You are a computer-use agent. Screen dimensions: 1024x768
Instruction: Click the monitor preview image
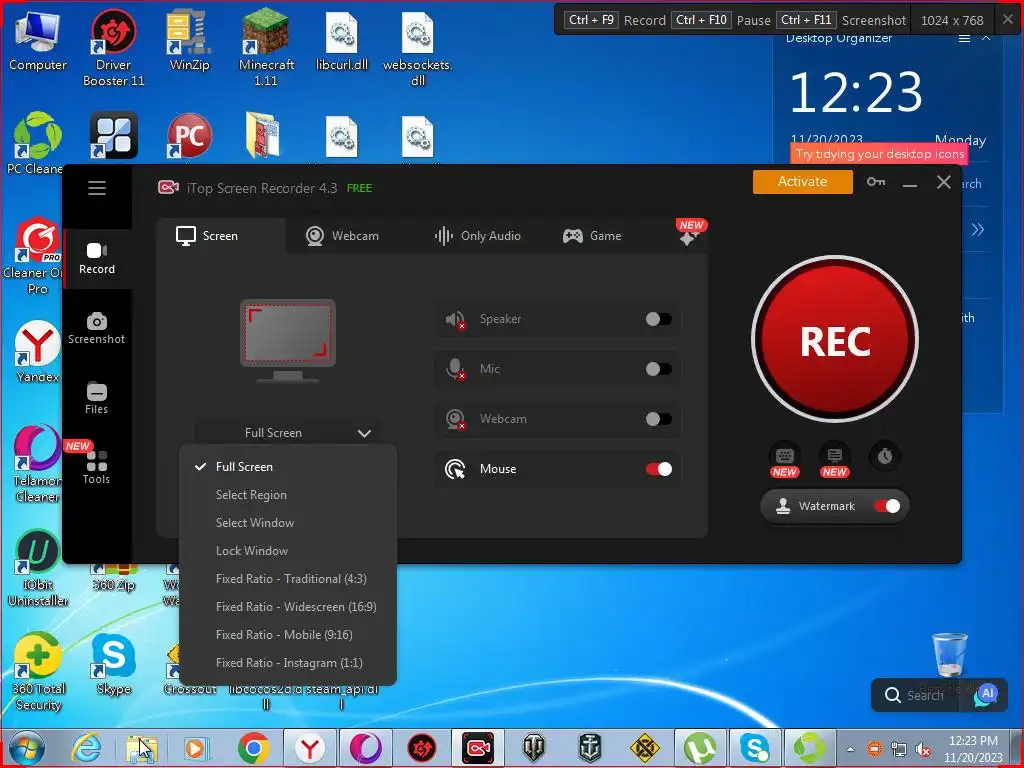[x=288, y=341]
